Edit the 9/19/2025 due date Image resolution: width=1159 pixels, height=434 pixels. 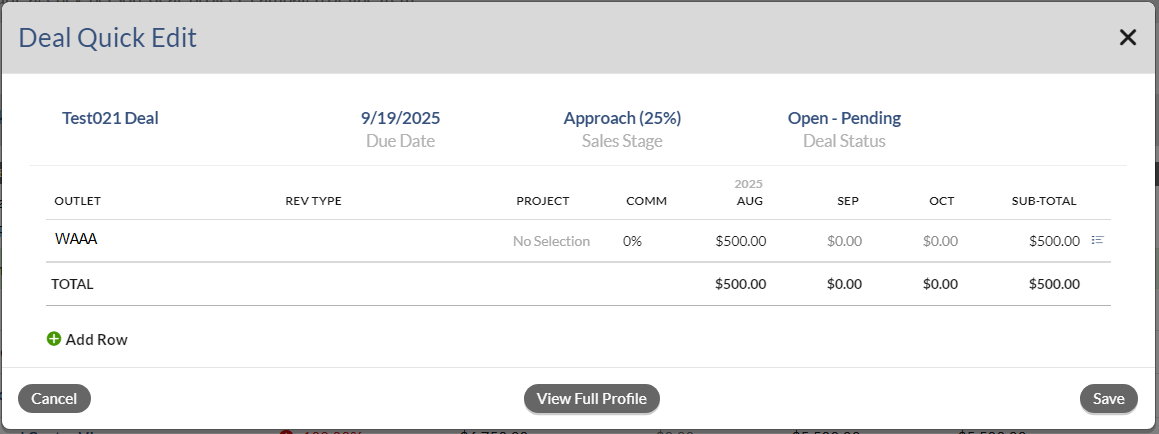(400, 118)
